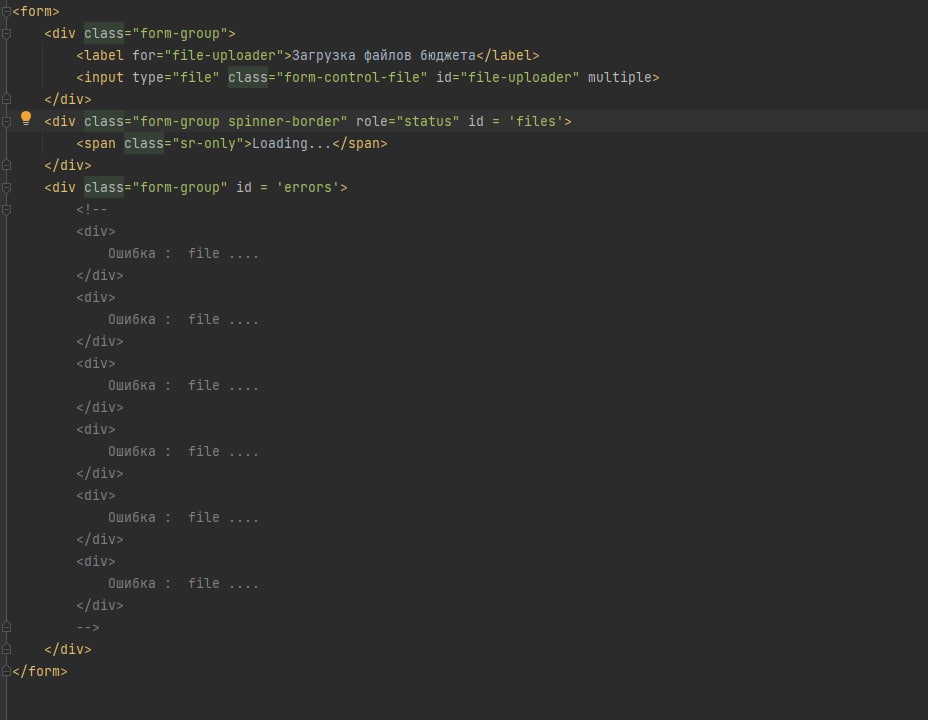This screenshot has height=720, width=928.
Task: Click the closing </label> tag
Action: pos(508,56)
